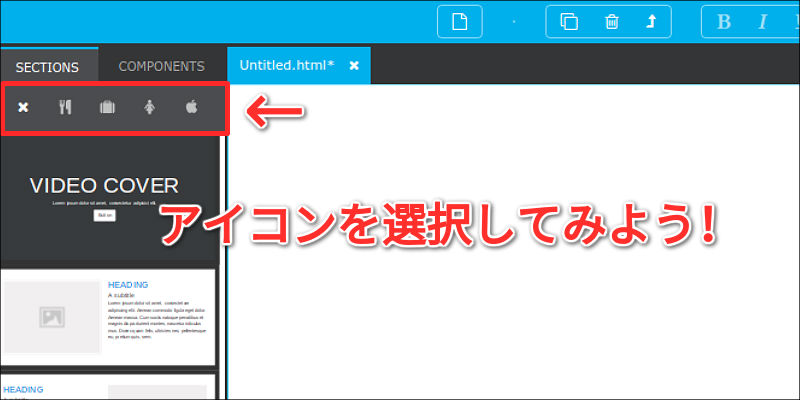Open the COMPONENTS tab
Screen dimensions: 800x400
[x=162, y=66]
